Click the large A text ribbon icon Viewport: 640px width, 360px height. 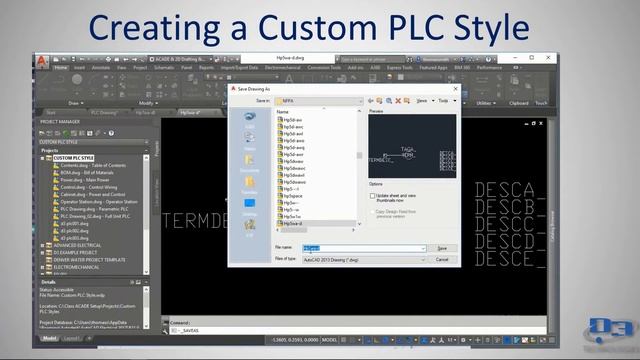[289, 79]
